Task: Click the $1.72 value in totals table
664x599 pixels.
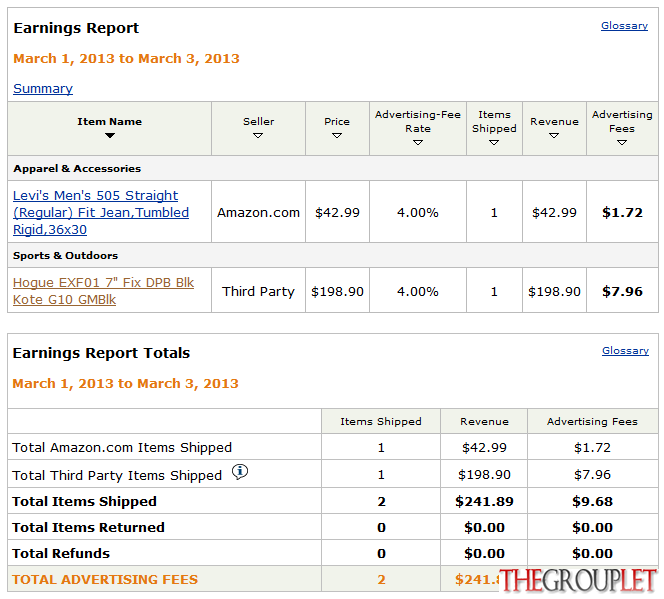Action: click(x=592, y=447)
